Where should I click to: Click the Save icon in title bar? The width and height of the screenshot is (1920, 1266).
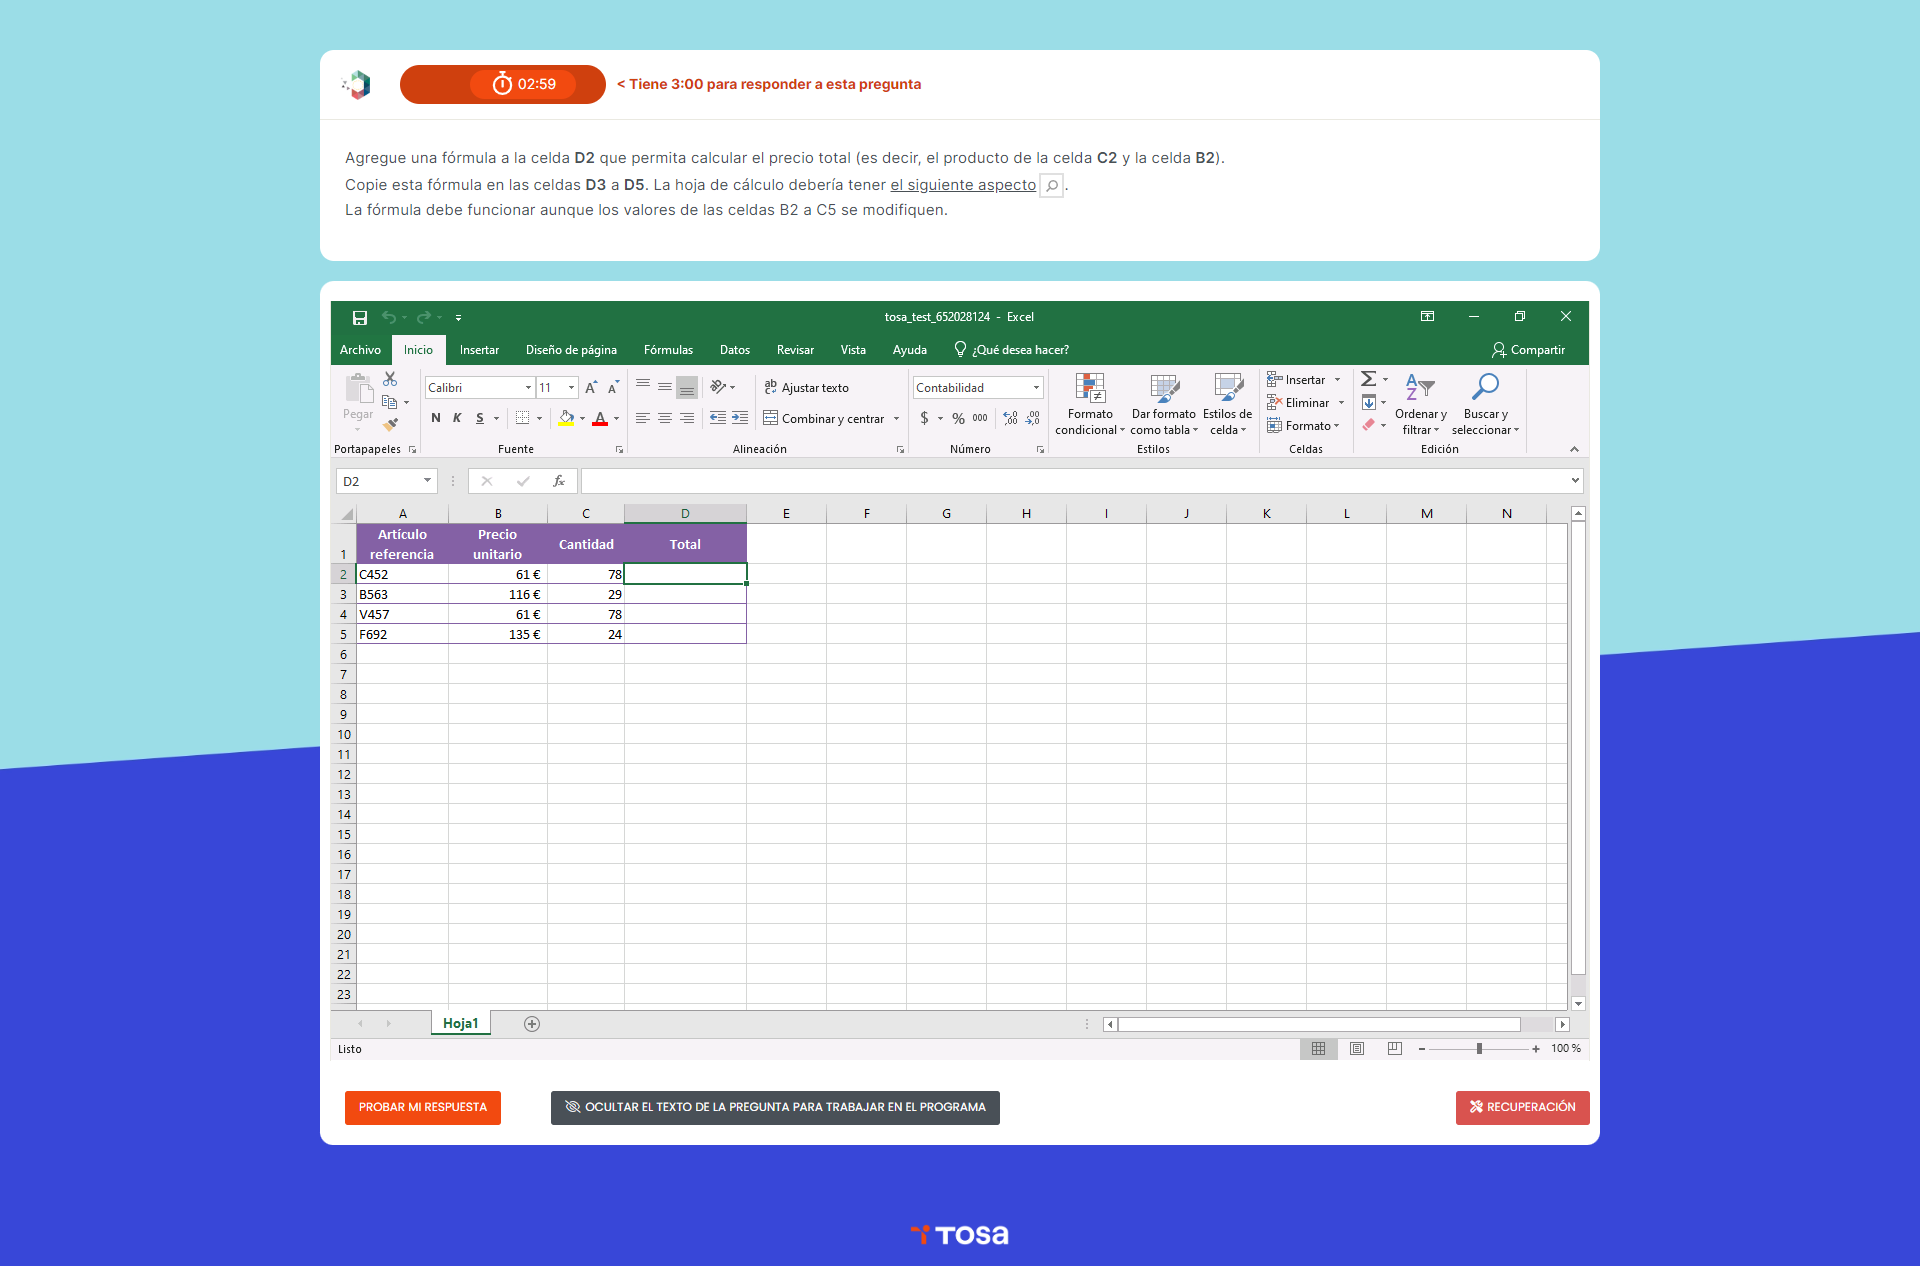coord(360,318)
